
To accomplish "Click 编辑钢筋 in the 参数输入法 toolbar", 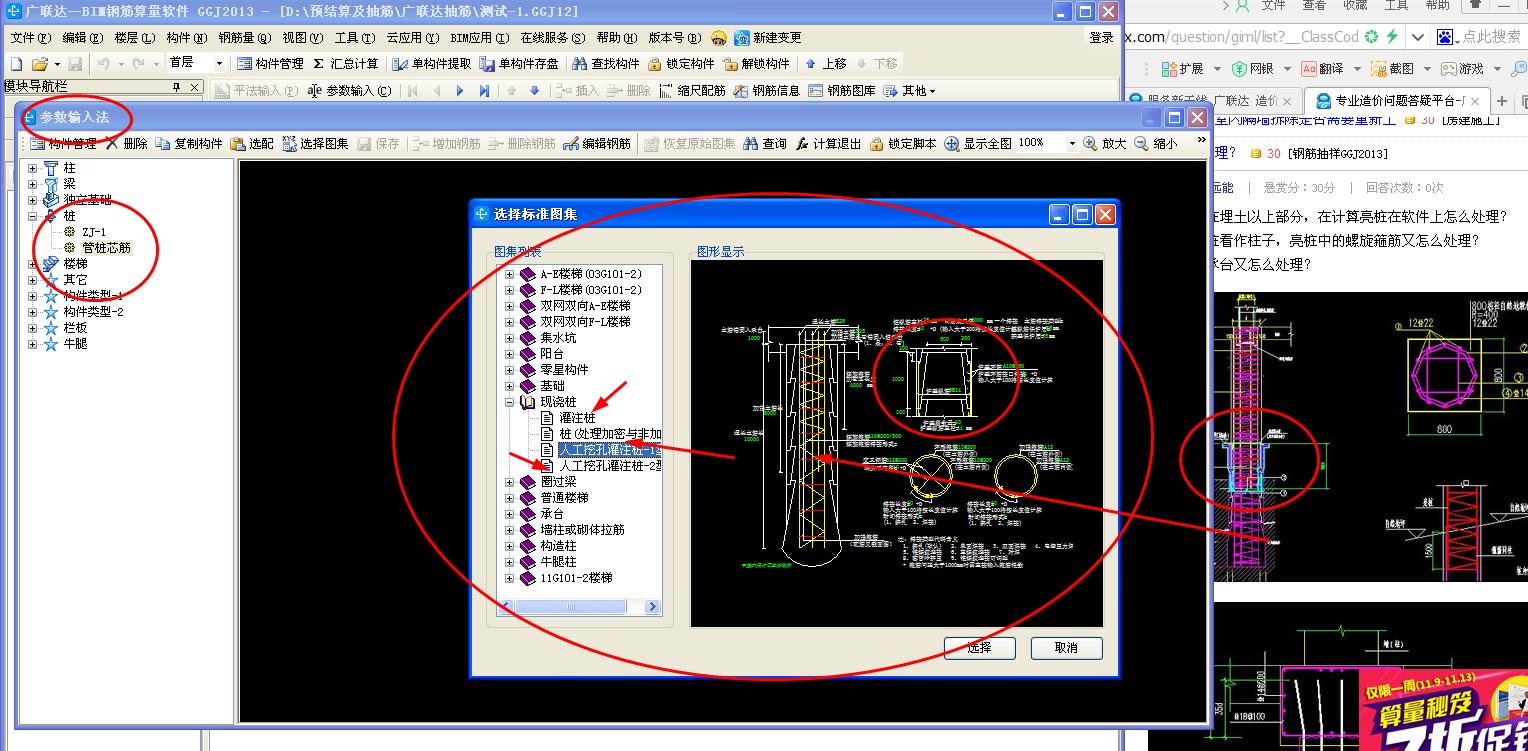I will [597, 143].
